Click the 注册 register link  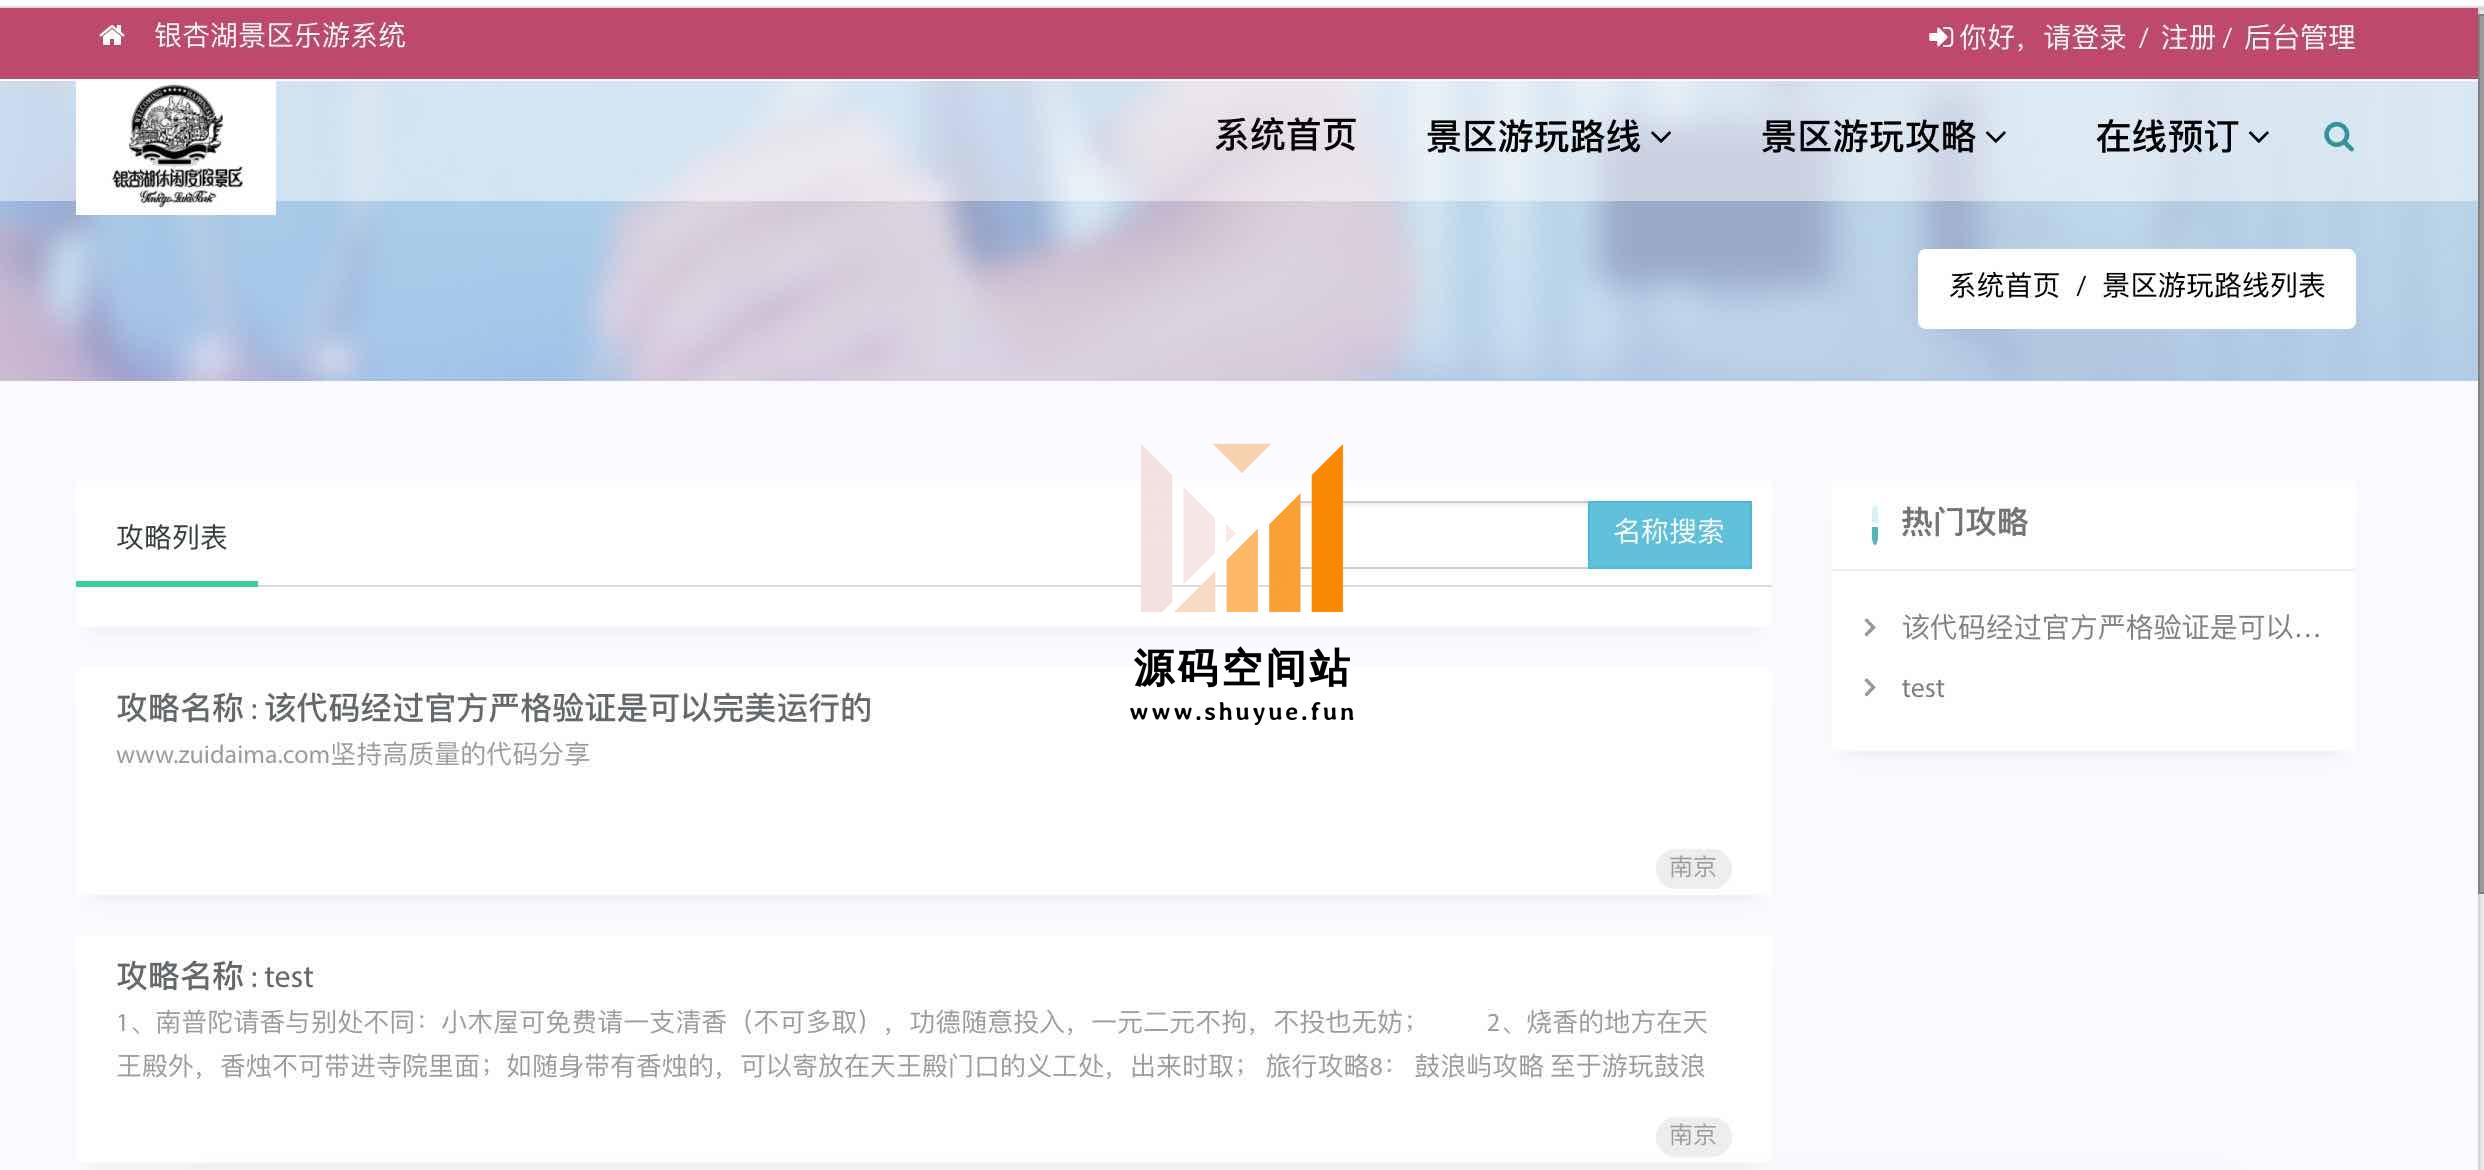tap(2188, 38)
